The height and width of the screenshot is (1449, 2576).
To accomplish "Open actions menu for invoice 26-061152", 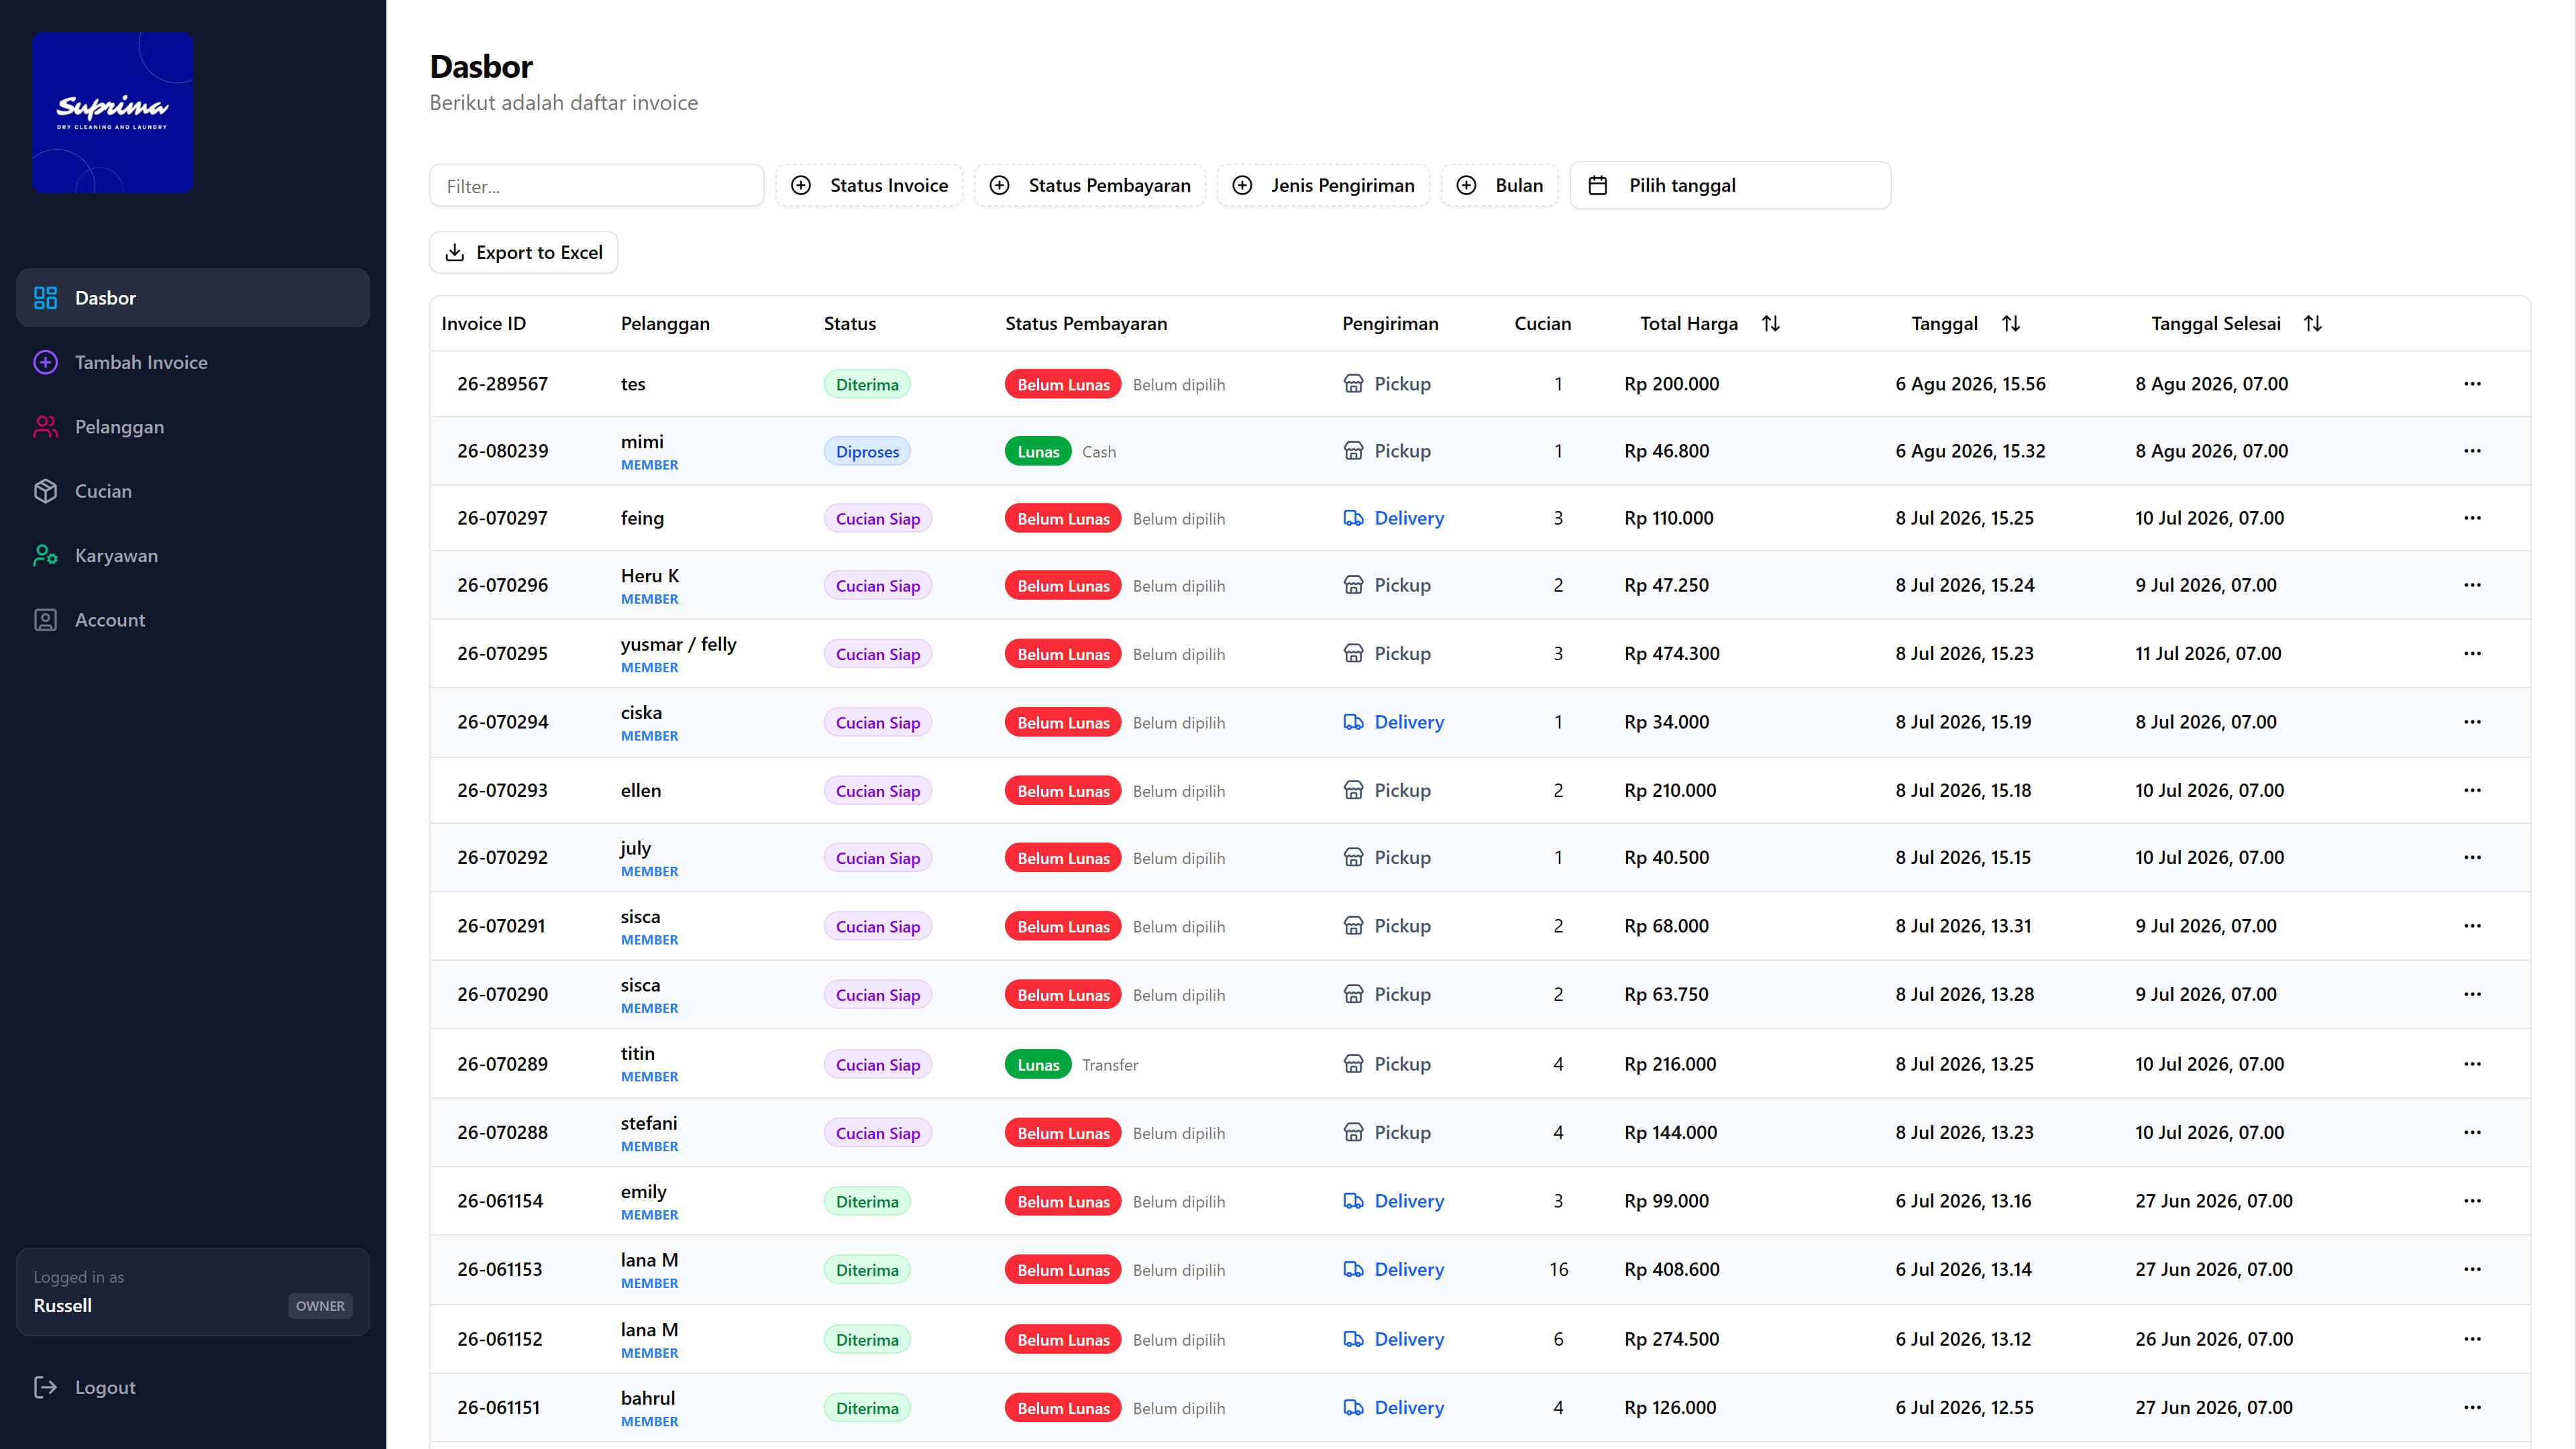I will pyautogui.click(x=2472, y=1339).
